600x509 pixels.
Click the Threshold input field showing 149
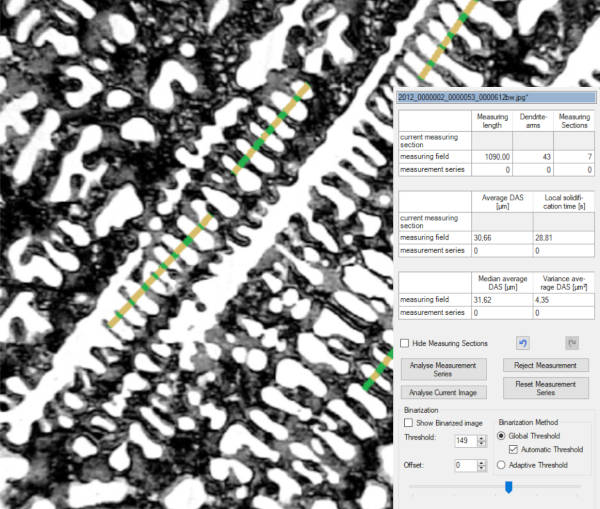(x=466, y=441)
